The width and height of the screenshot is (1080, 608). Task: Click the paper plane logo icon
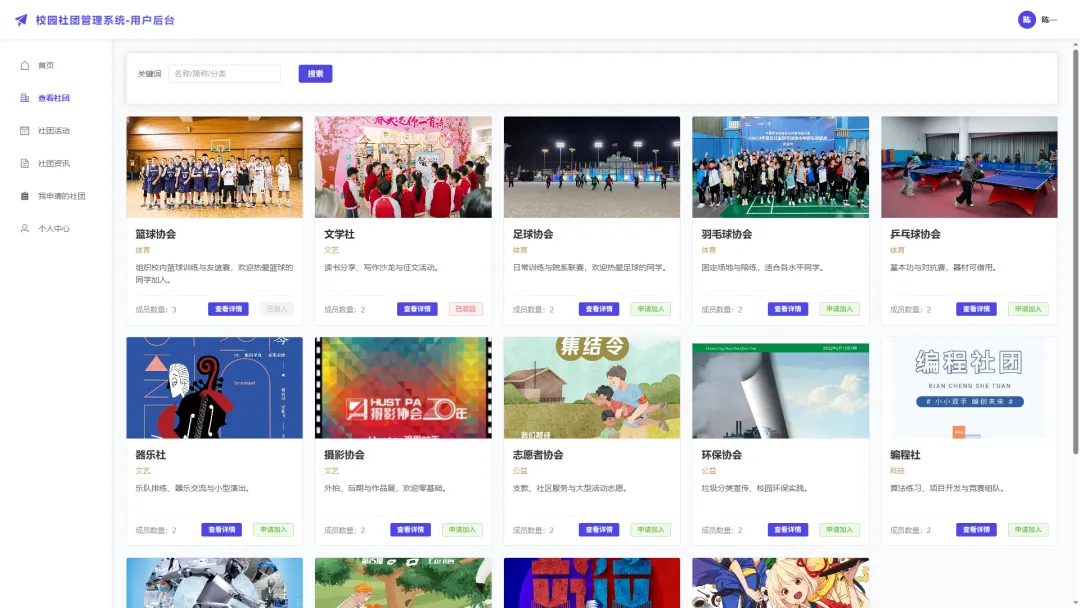[21, 20]
